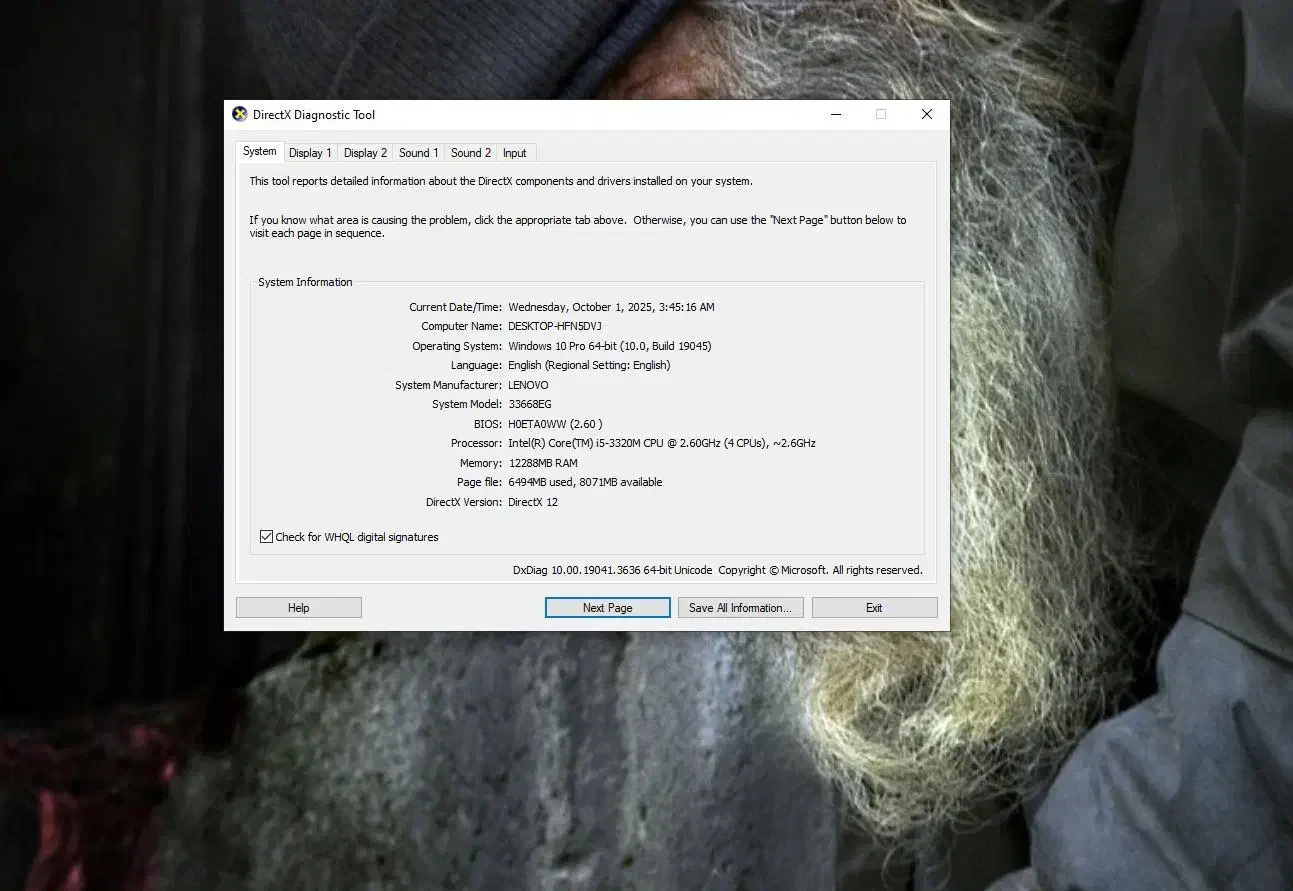Go to the Sound 2 tab

470,153
